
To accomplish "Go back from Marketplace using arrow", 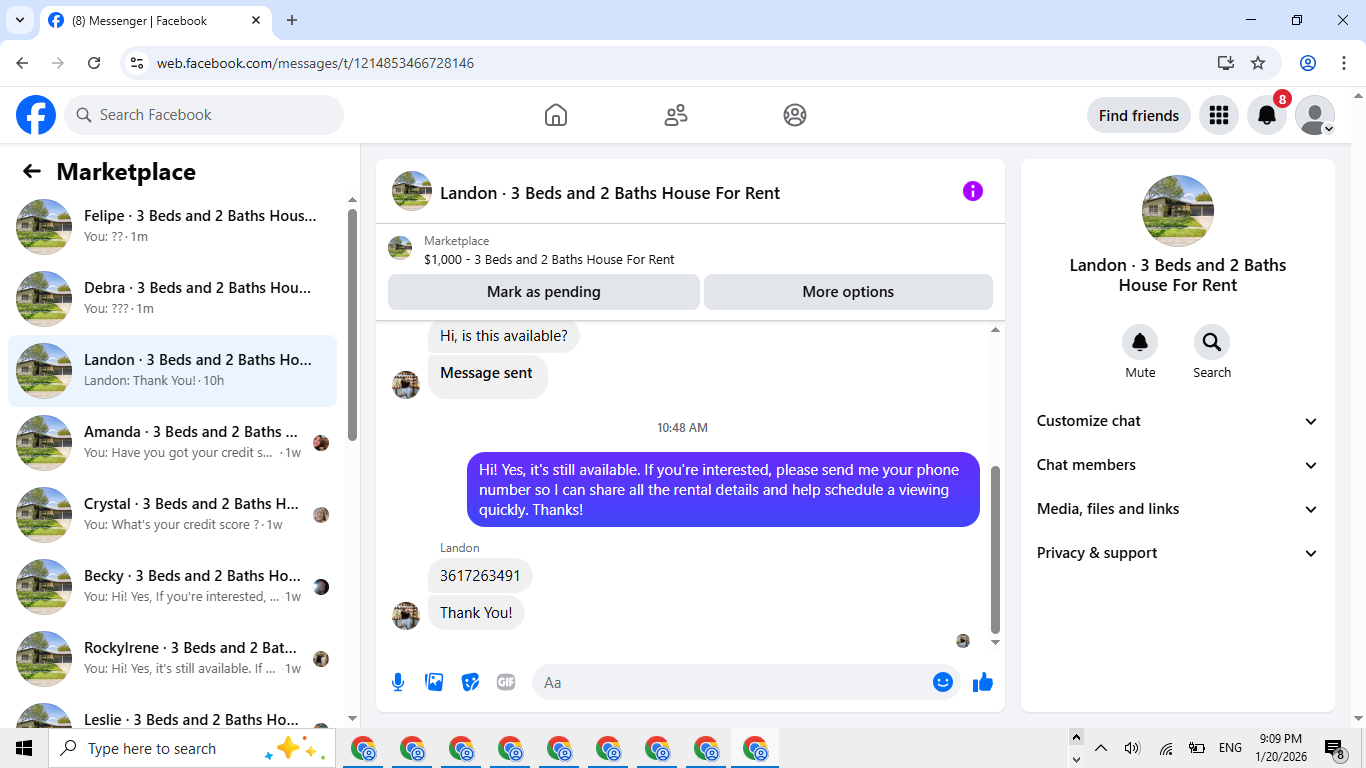I will 32,171.
